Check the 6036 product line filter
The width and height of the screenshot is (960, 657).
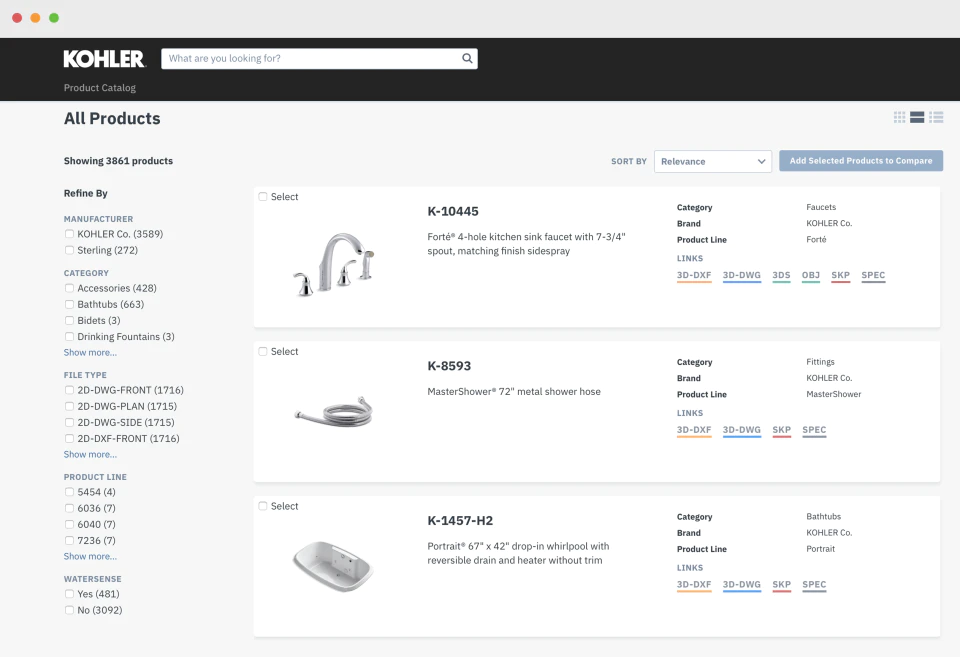pos(69,508)
